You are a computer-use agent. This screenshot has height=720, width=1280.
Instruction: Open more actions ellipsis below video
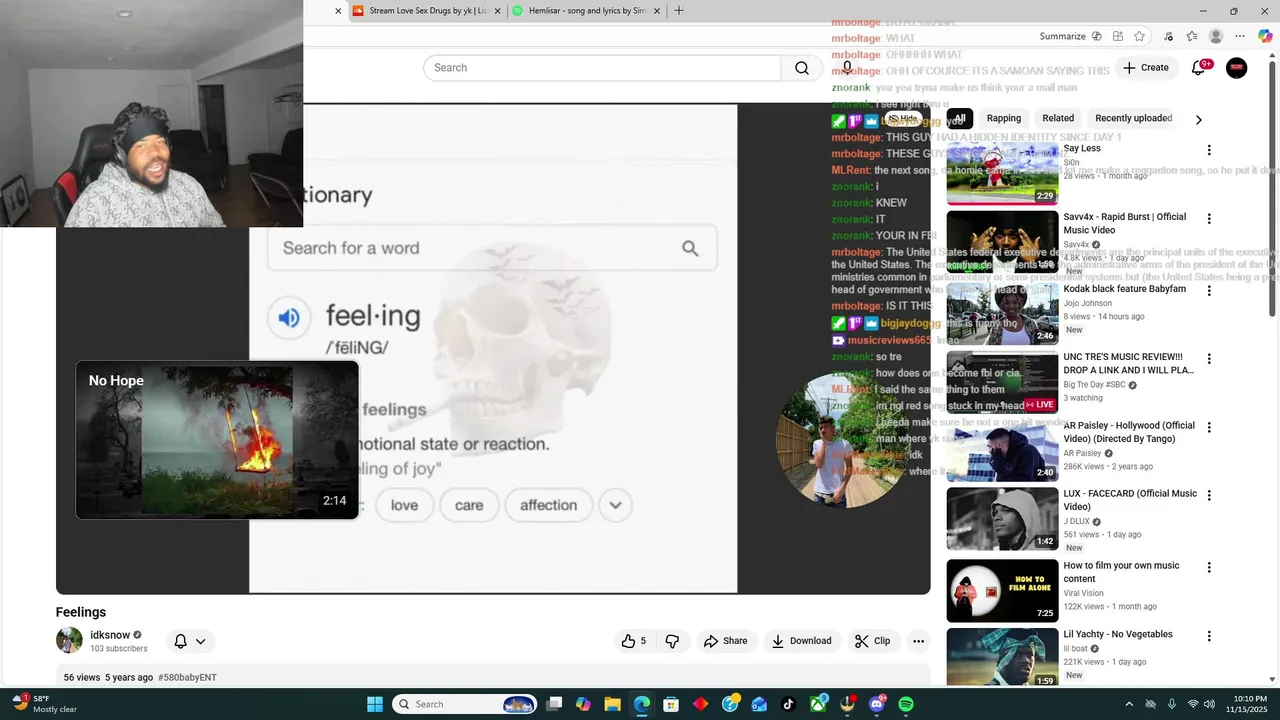click(x=918, y=641)
